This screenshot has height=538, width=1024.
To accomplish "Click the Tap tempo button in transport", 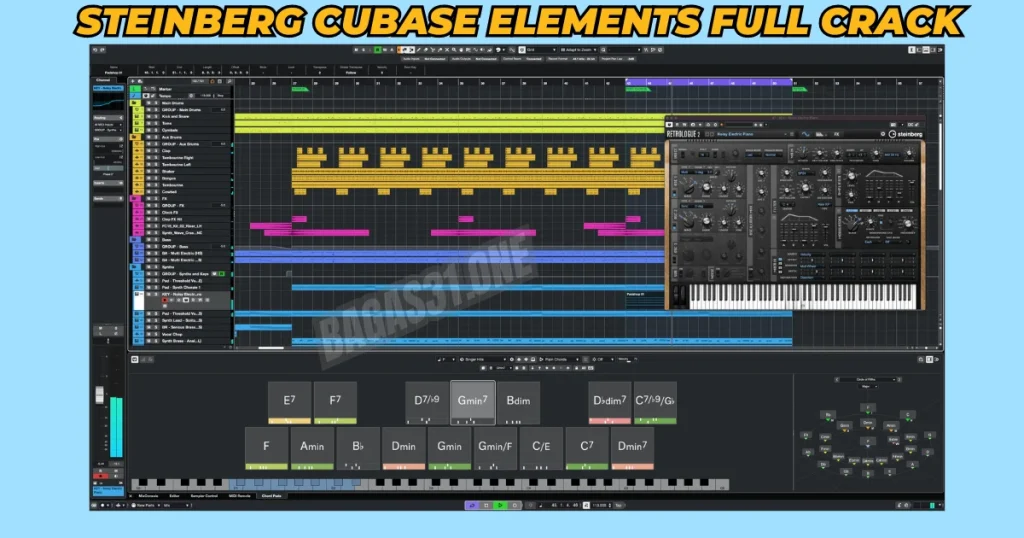I will (x=618, y=505).
